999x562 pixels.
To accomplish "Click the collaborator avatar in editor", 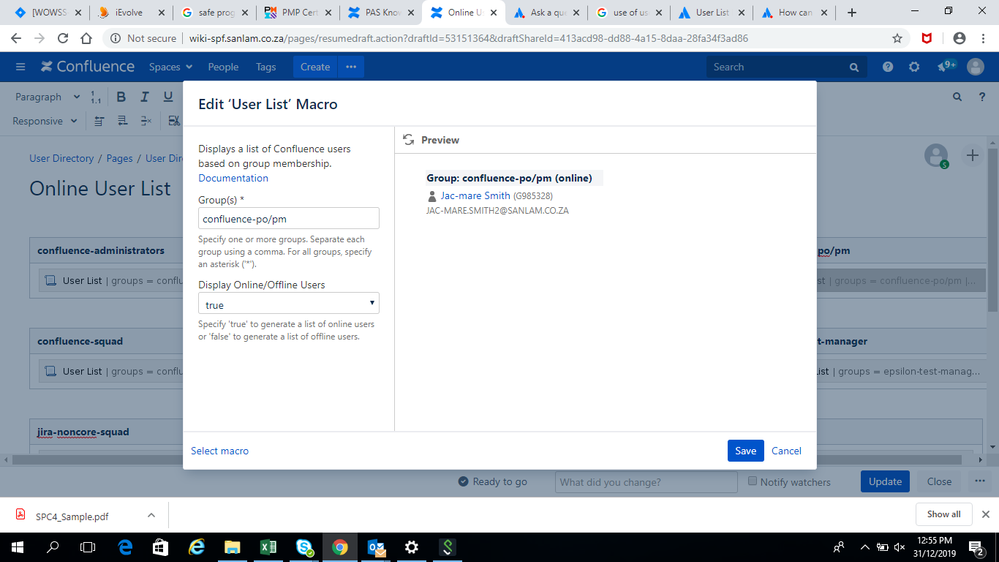I will tap(936, 155).
